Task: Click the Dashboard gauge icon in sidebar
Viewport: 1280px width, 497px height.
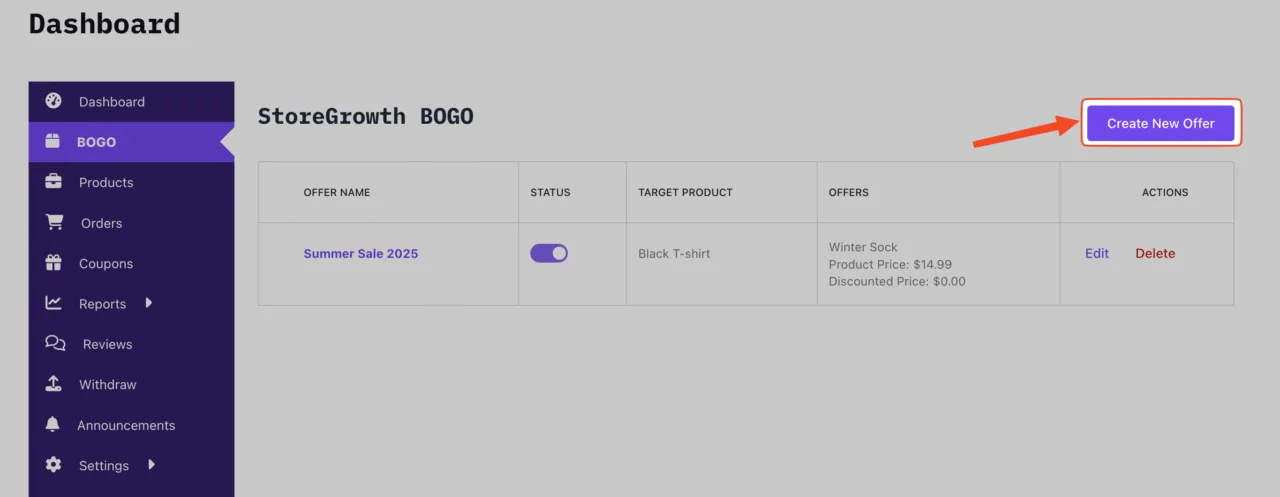Action: click(54, 101)
